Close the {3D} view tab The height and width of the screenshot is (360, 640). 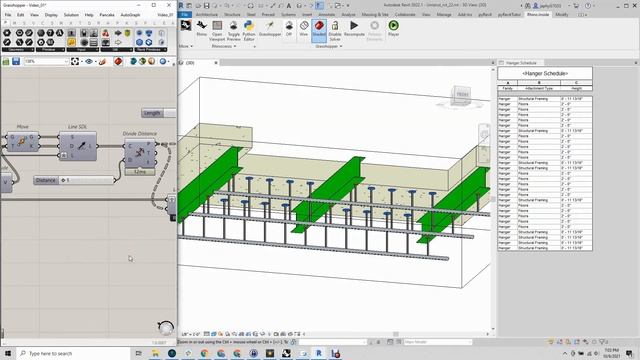pos(216,63)
